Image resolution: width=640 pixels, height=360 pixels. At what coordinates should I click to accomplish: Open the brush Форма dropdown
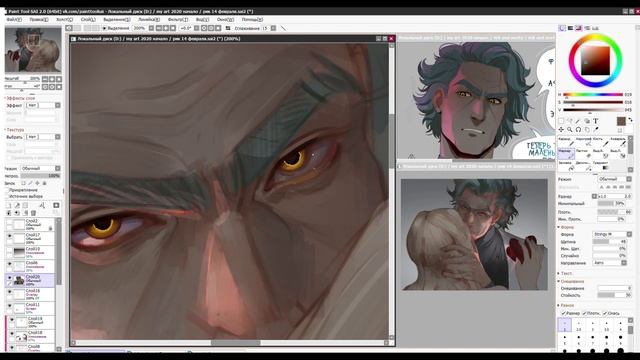[612, 234]
